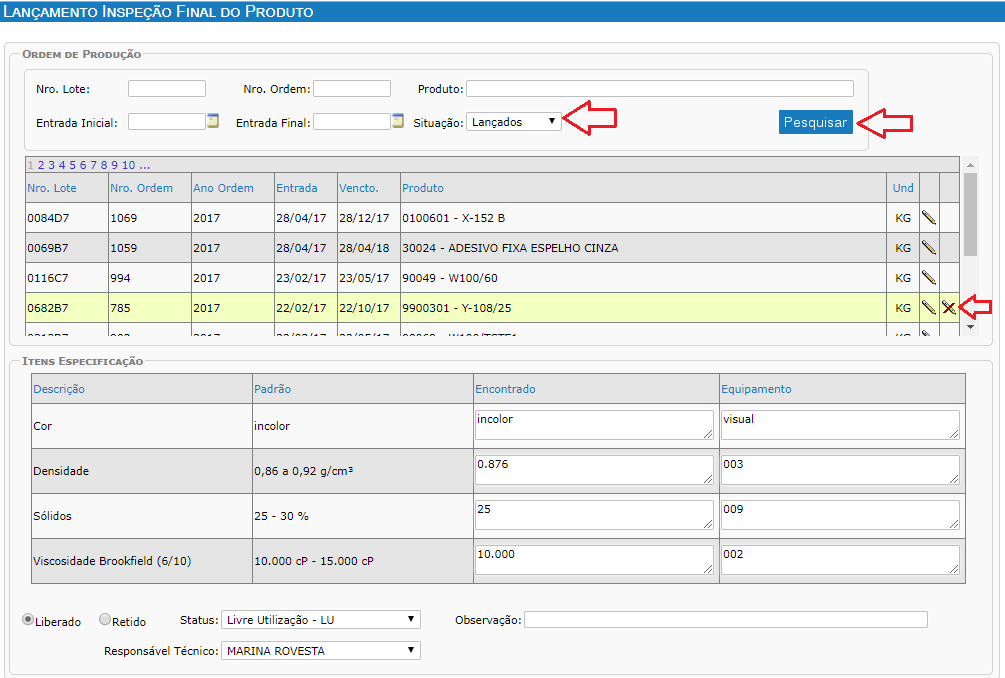Screen dimensions: 1005x678
Task: Select the Retido radio option
Action: (x=105, y=620)
